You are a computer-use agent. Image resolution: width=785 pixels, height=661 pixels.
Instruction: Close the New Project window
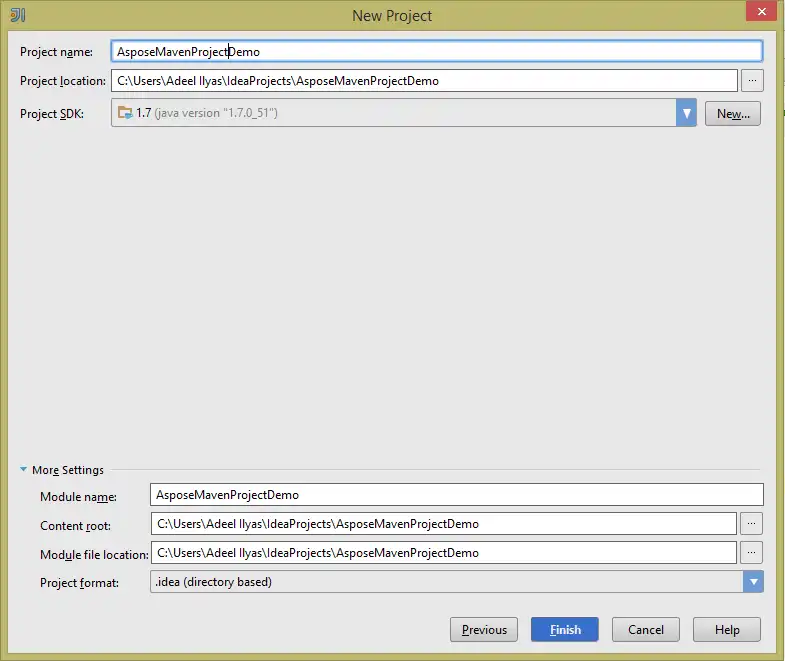pyautogui.click(x=761, y=12)
